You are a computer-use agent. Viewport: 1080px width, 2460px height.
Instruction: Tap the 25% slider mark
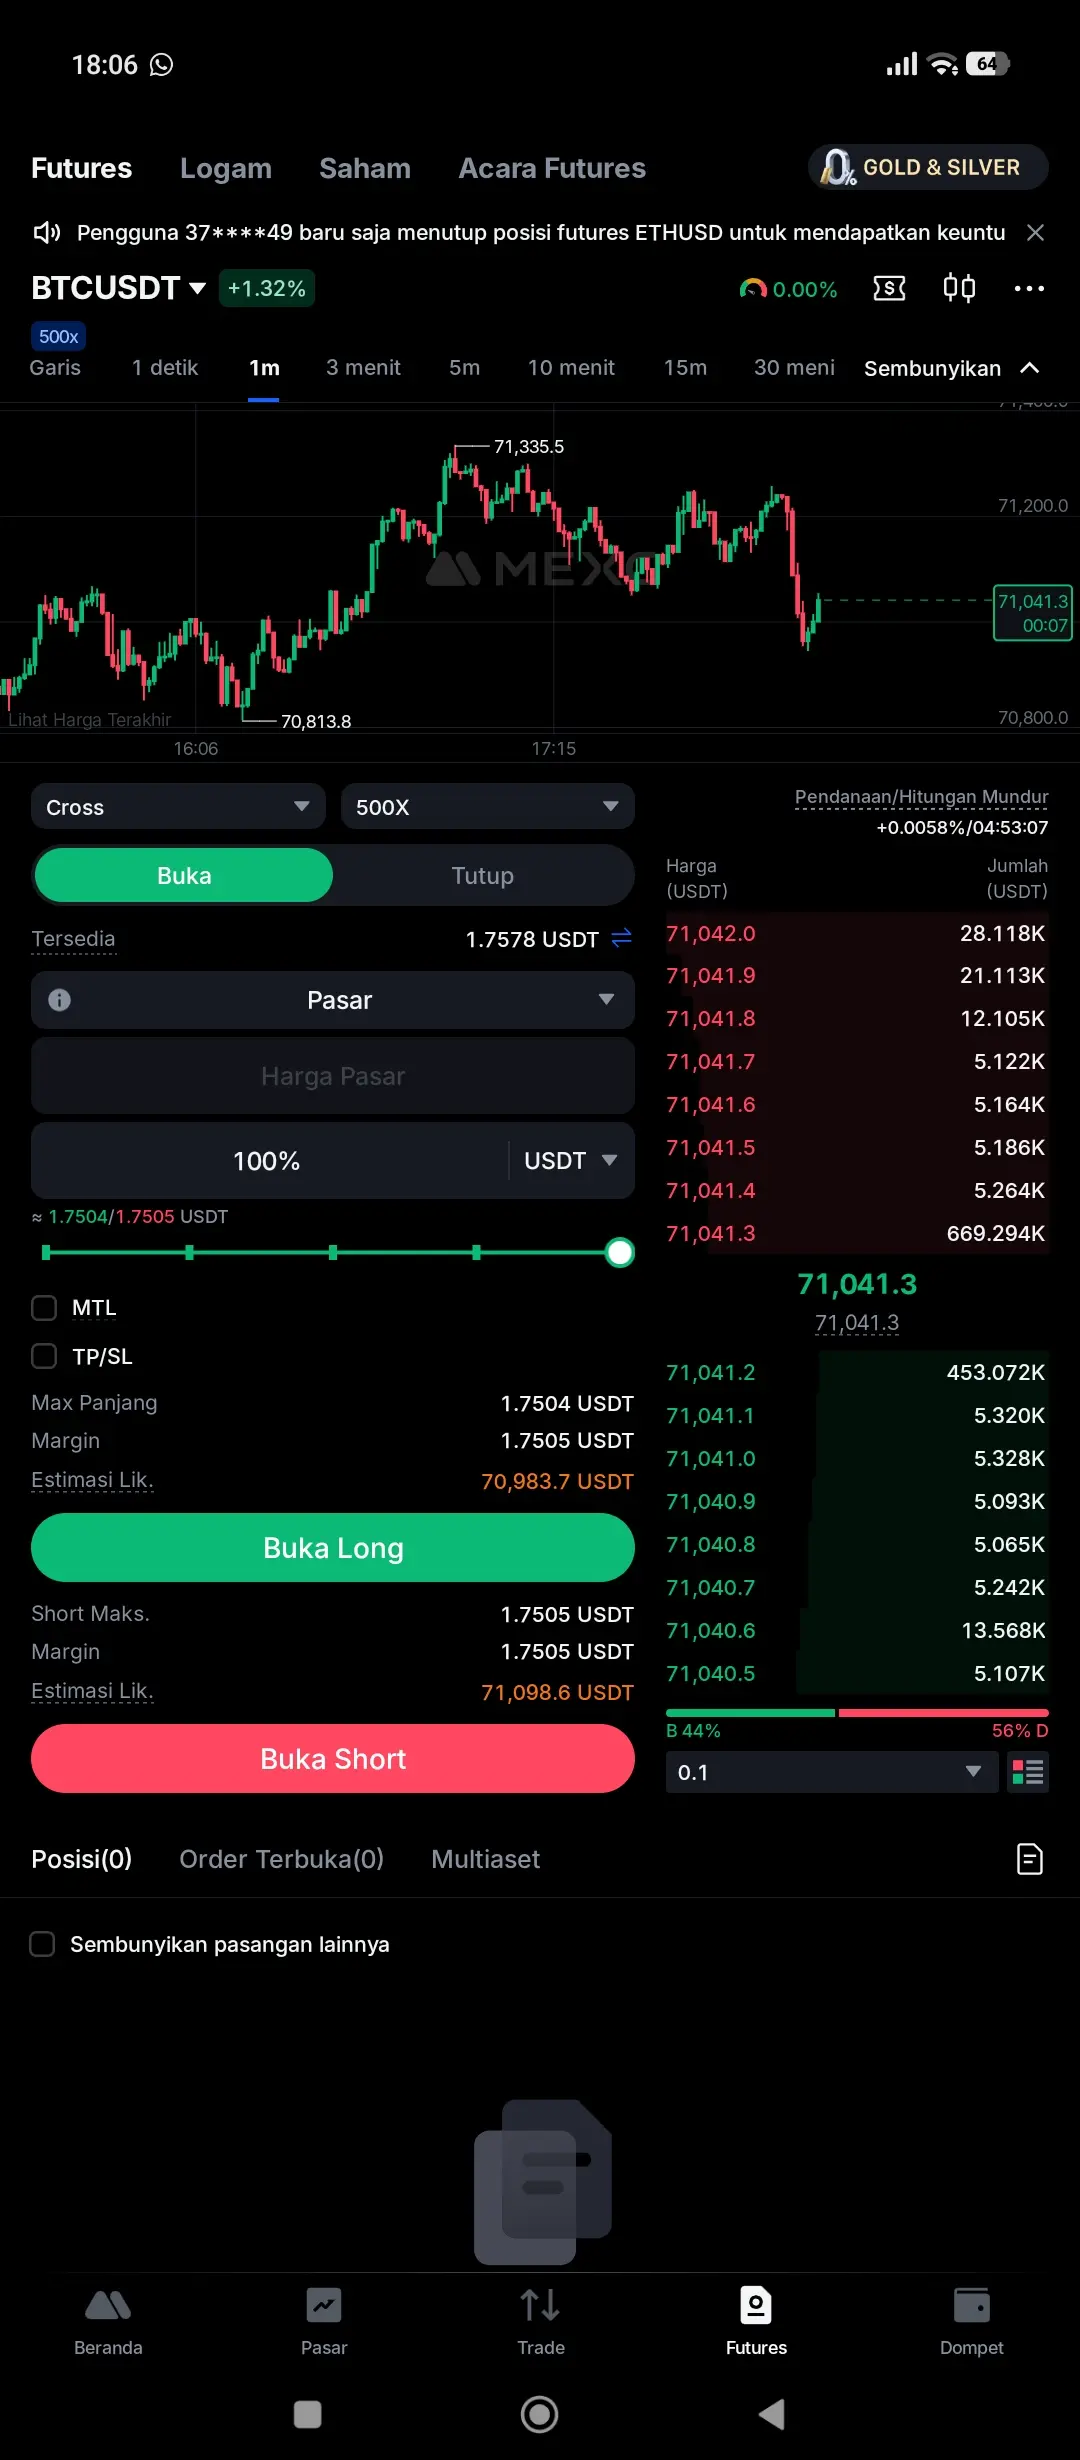click(x=189, y=1252)
